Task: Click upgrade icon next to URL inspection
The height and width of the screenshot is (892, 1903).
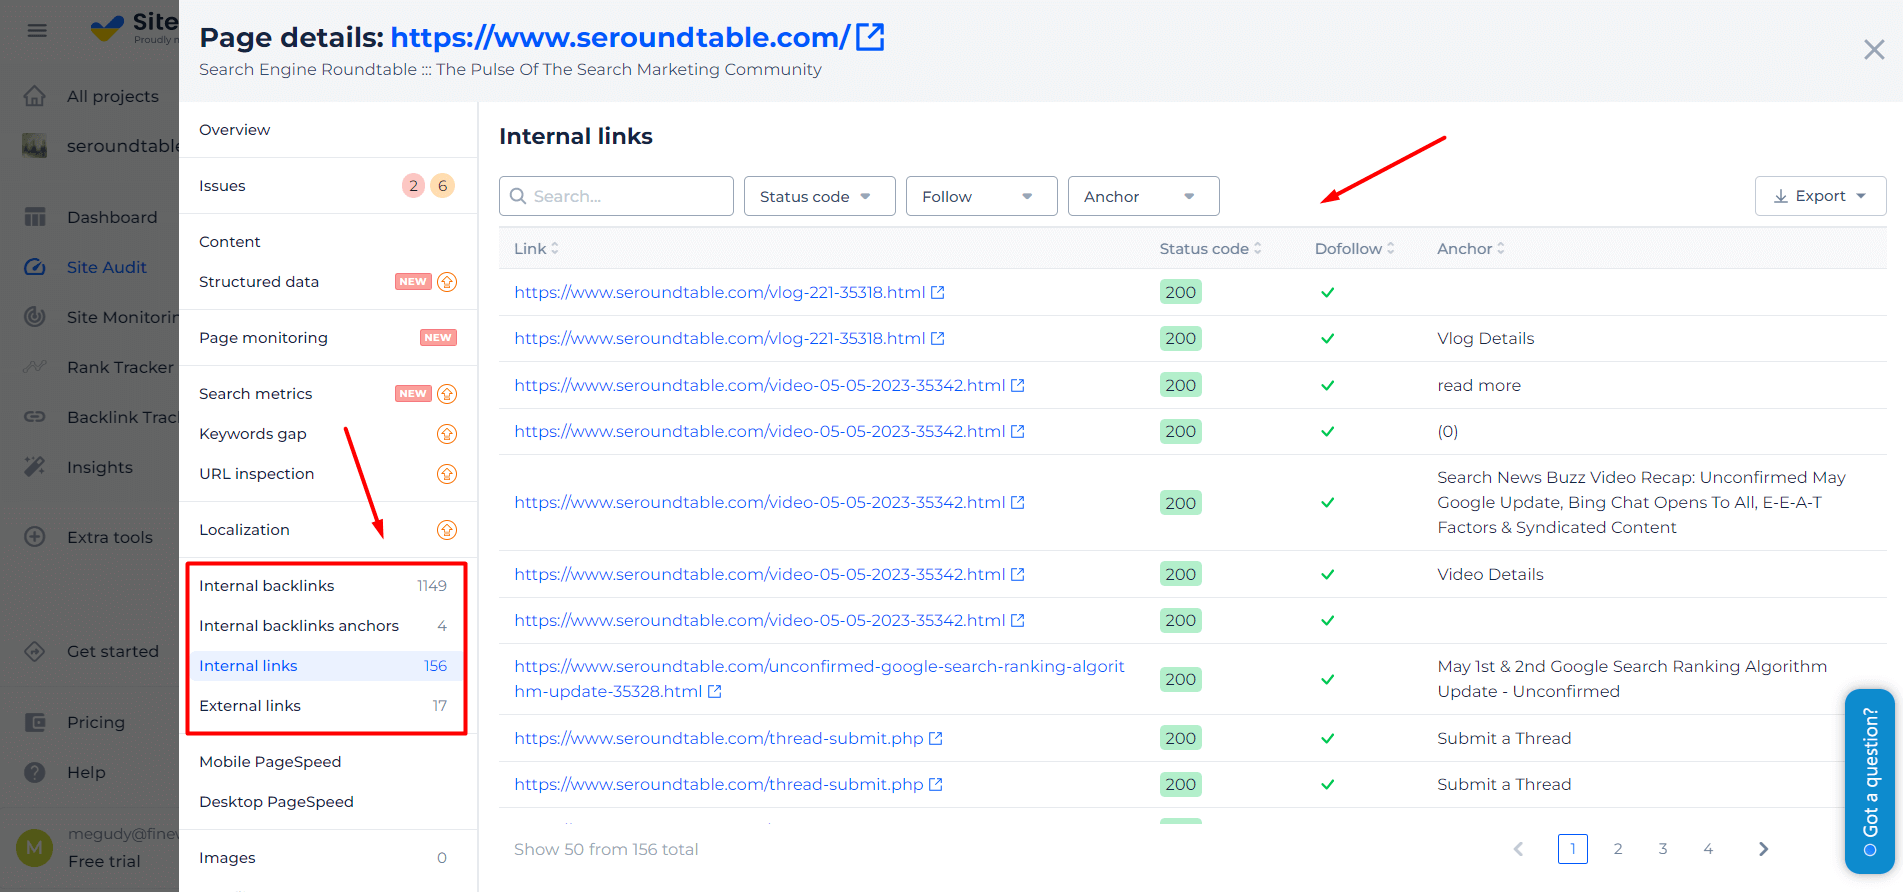Action: pos(447,474)
